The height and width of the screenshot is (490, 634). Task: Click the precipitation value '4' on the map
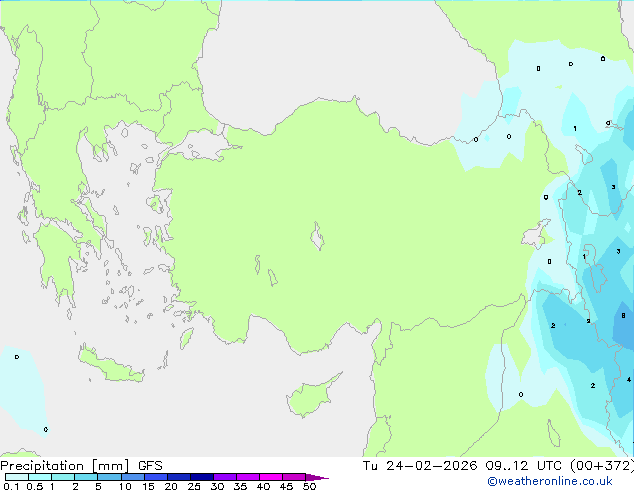click(x=628, y=379)
